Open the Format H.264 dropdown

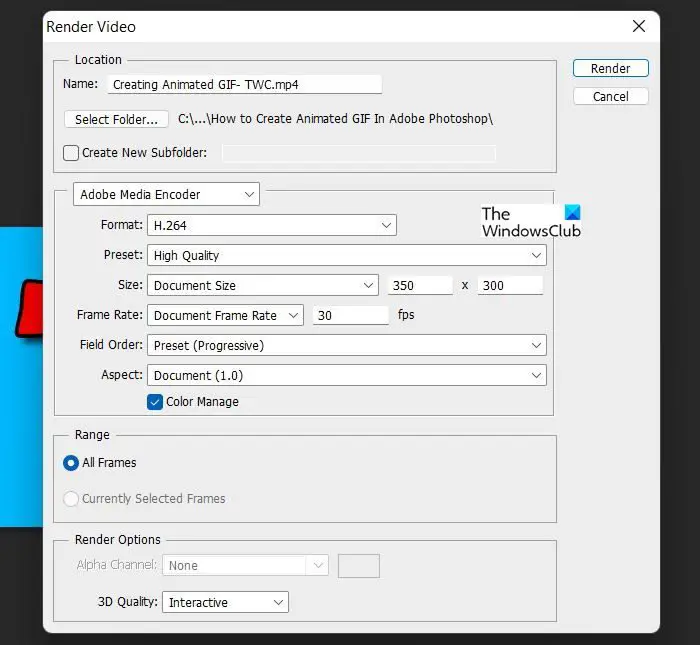[x=272, y=225]
